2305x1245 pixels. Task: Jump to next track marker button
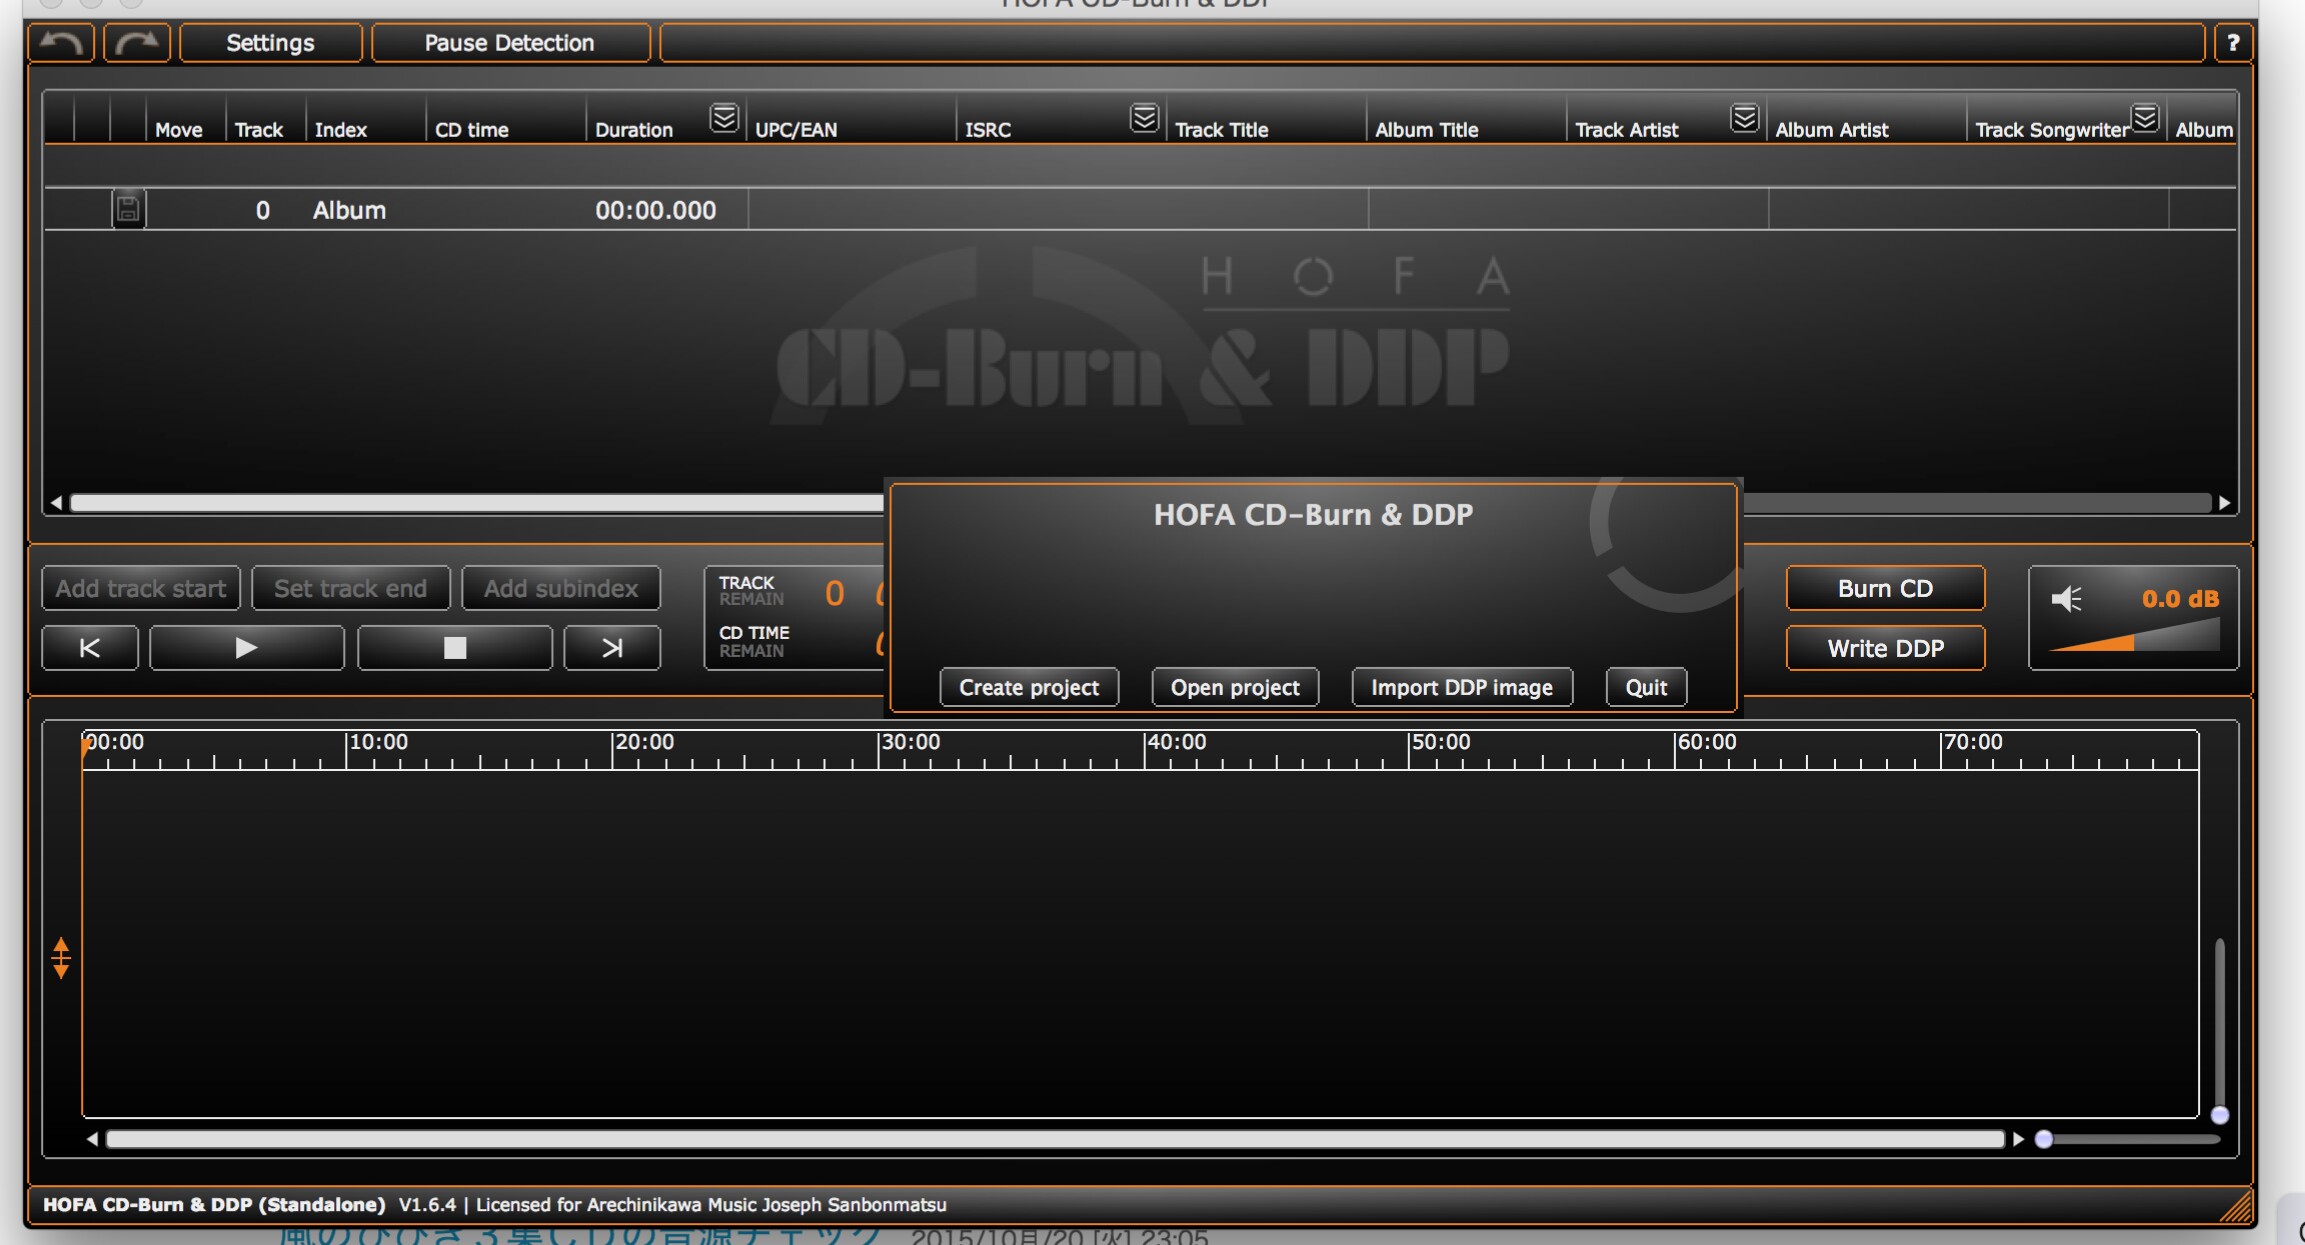coord(612,648)
